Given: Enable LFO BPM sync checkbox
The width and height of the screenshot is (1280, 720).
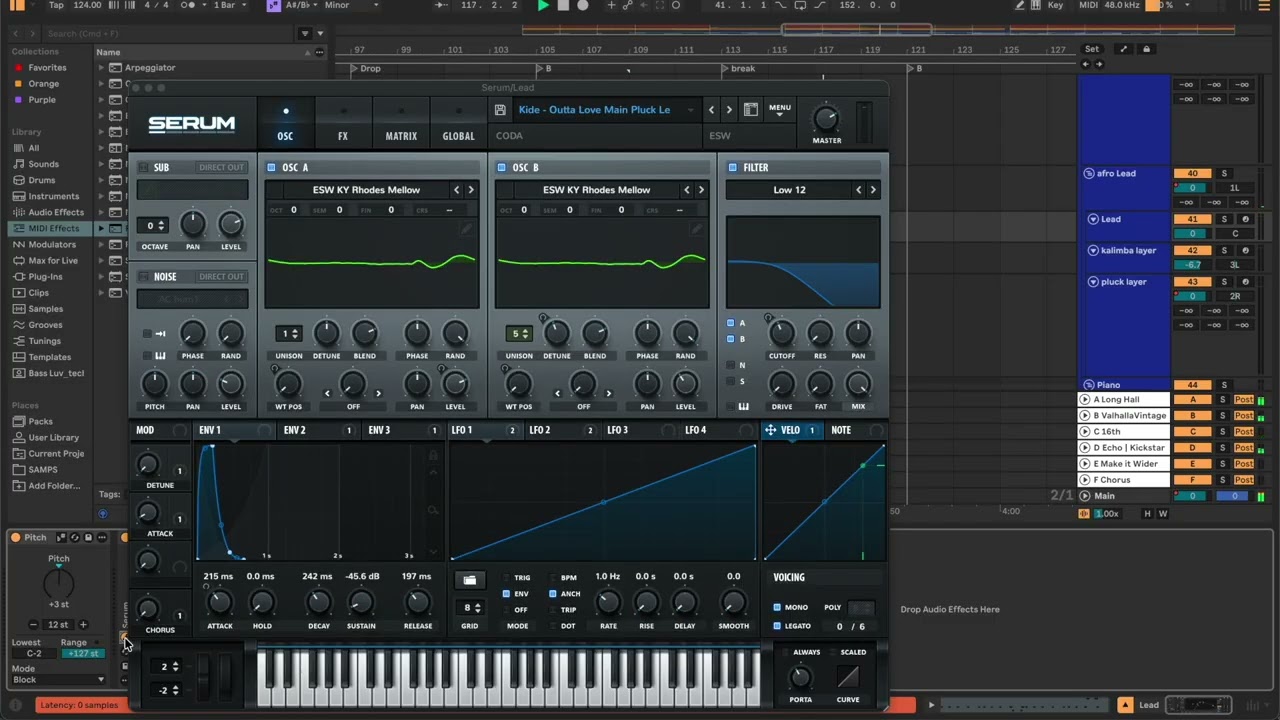Looking at the screenshot, I should coord(552,578).
